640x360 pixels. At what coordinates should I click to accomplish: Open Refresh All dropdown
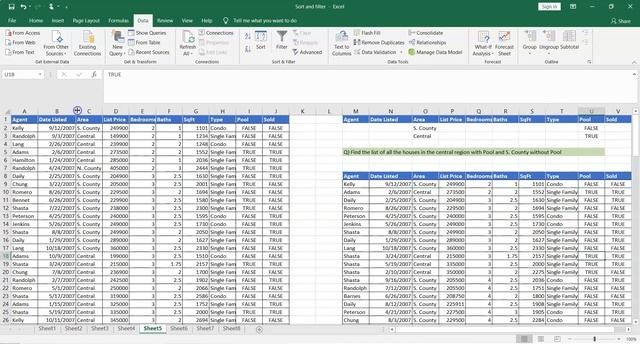(187, 43)
